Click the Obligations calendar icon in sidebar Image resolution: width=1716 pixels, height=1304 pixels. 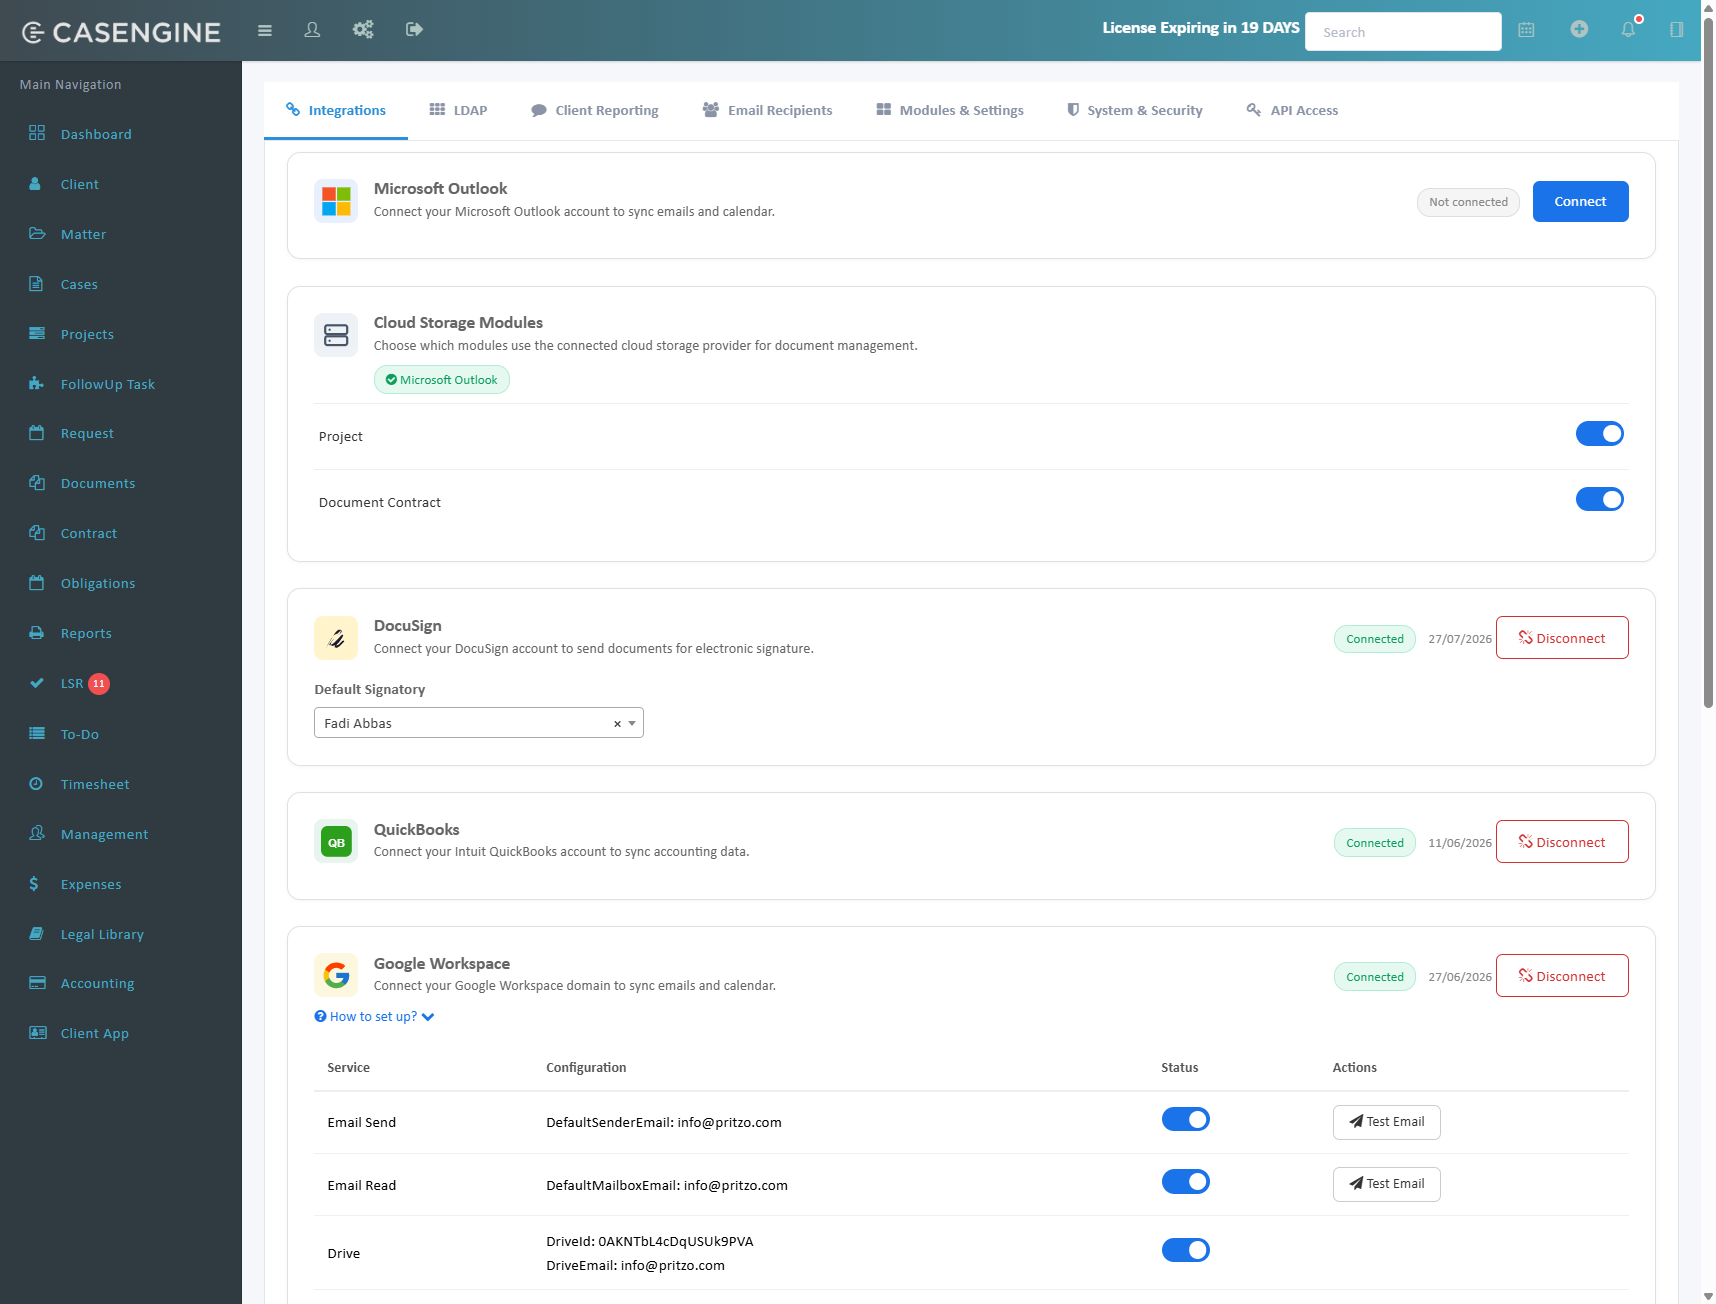(x=37, y=583)
